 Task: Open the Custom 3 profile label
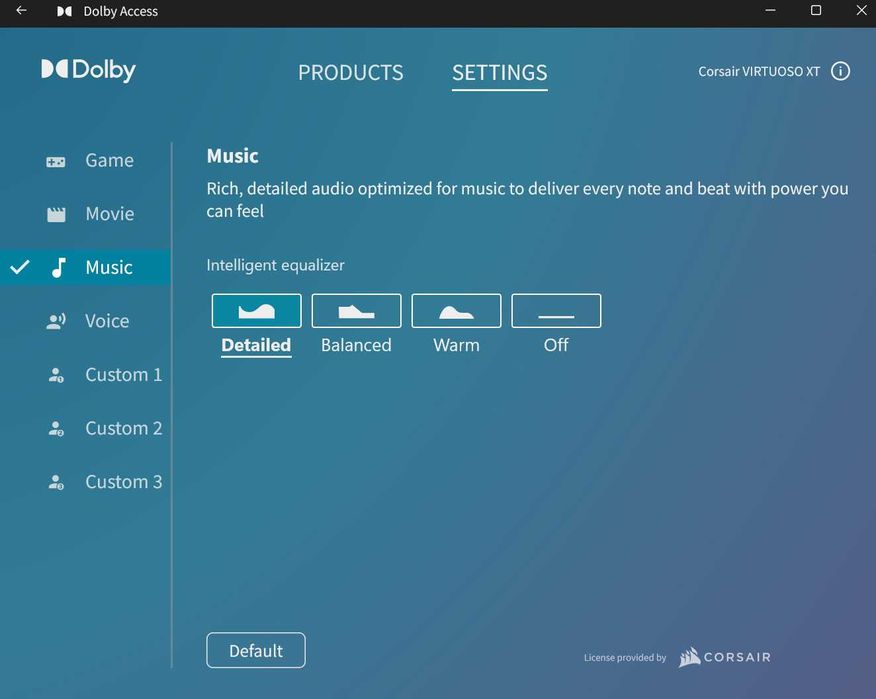pos(123,482)
